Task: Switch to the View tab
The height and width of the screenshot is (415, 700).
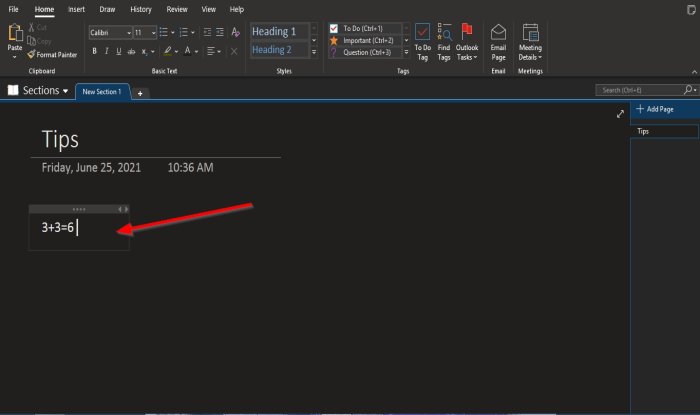Action: (x=208, y=9)
